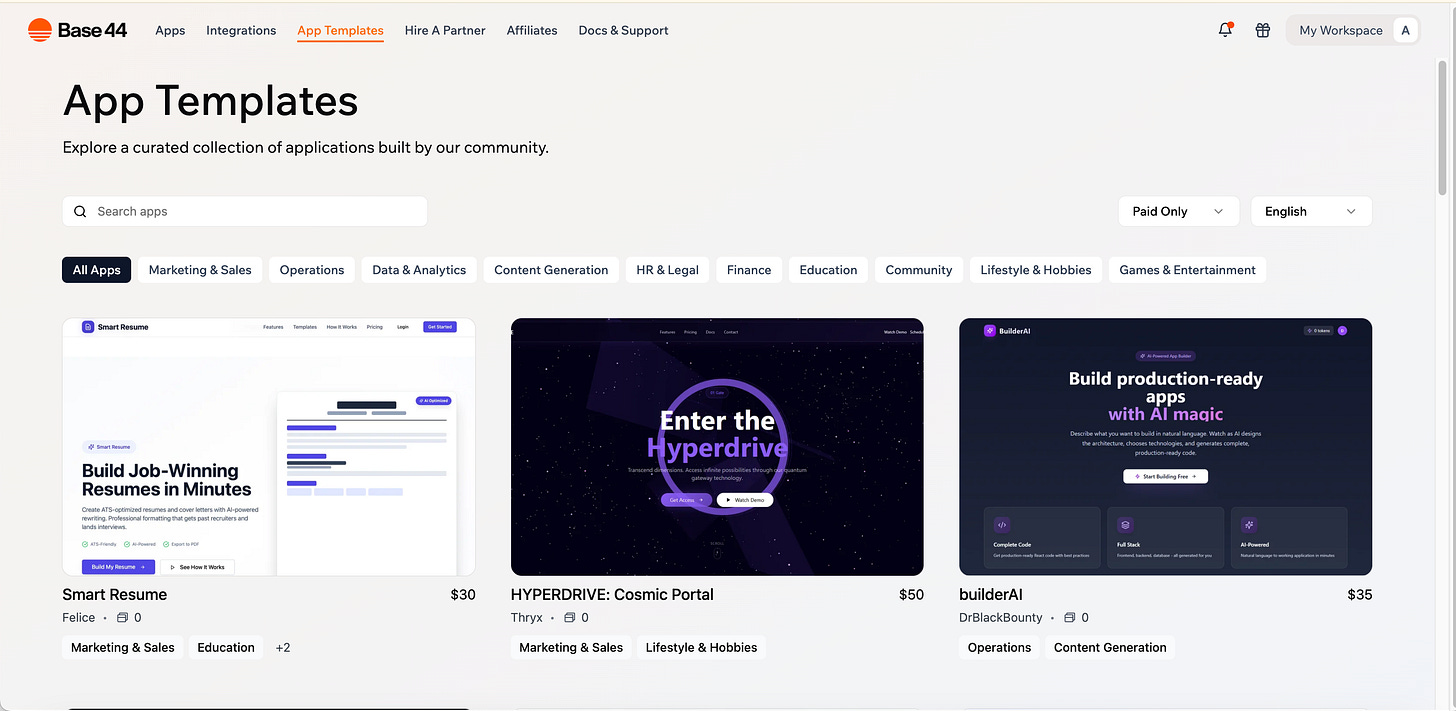The height and width of the screenshot is (711, 1456).
Task: Open the notifications bell
Action: (1225, 30)
